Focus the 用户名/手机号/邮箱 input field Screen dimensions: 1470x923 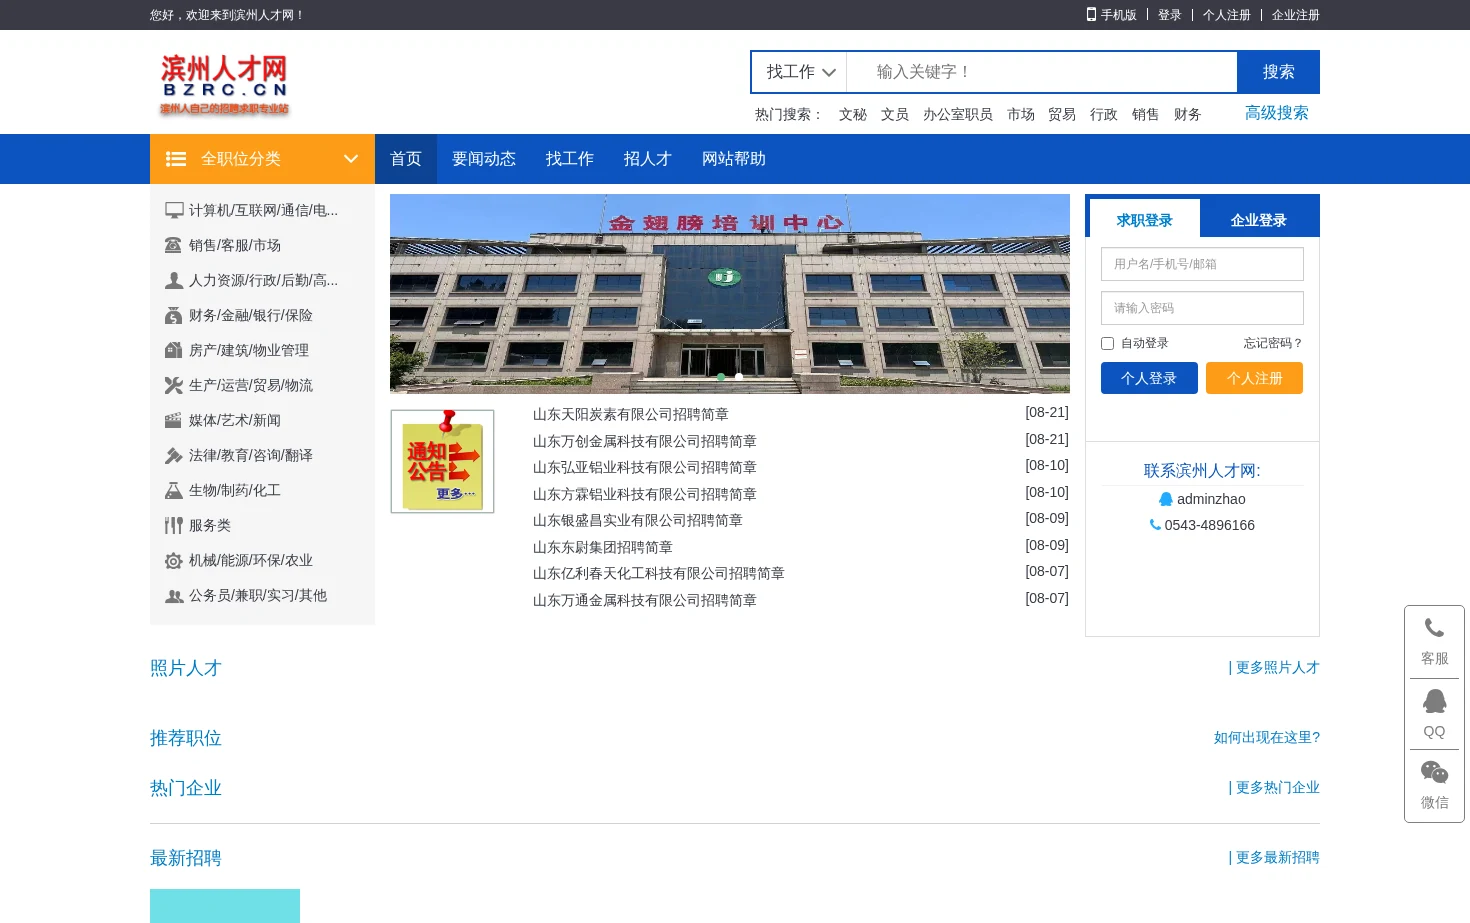coord(1202,264)
